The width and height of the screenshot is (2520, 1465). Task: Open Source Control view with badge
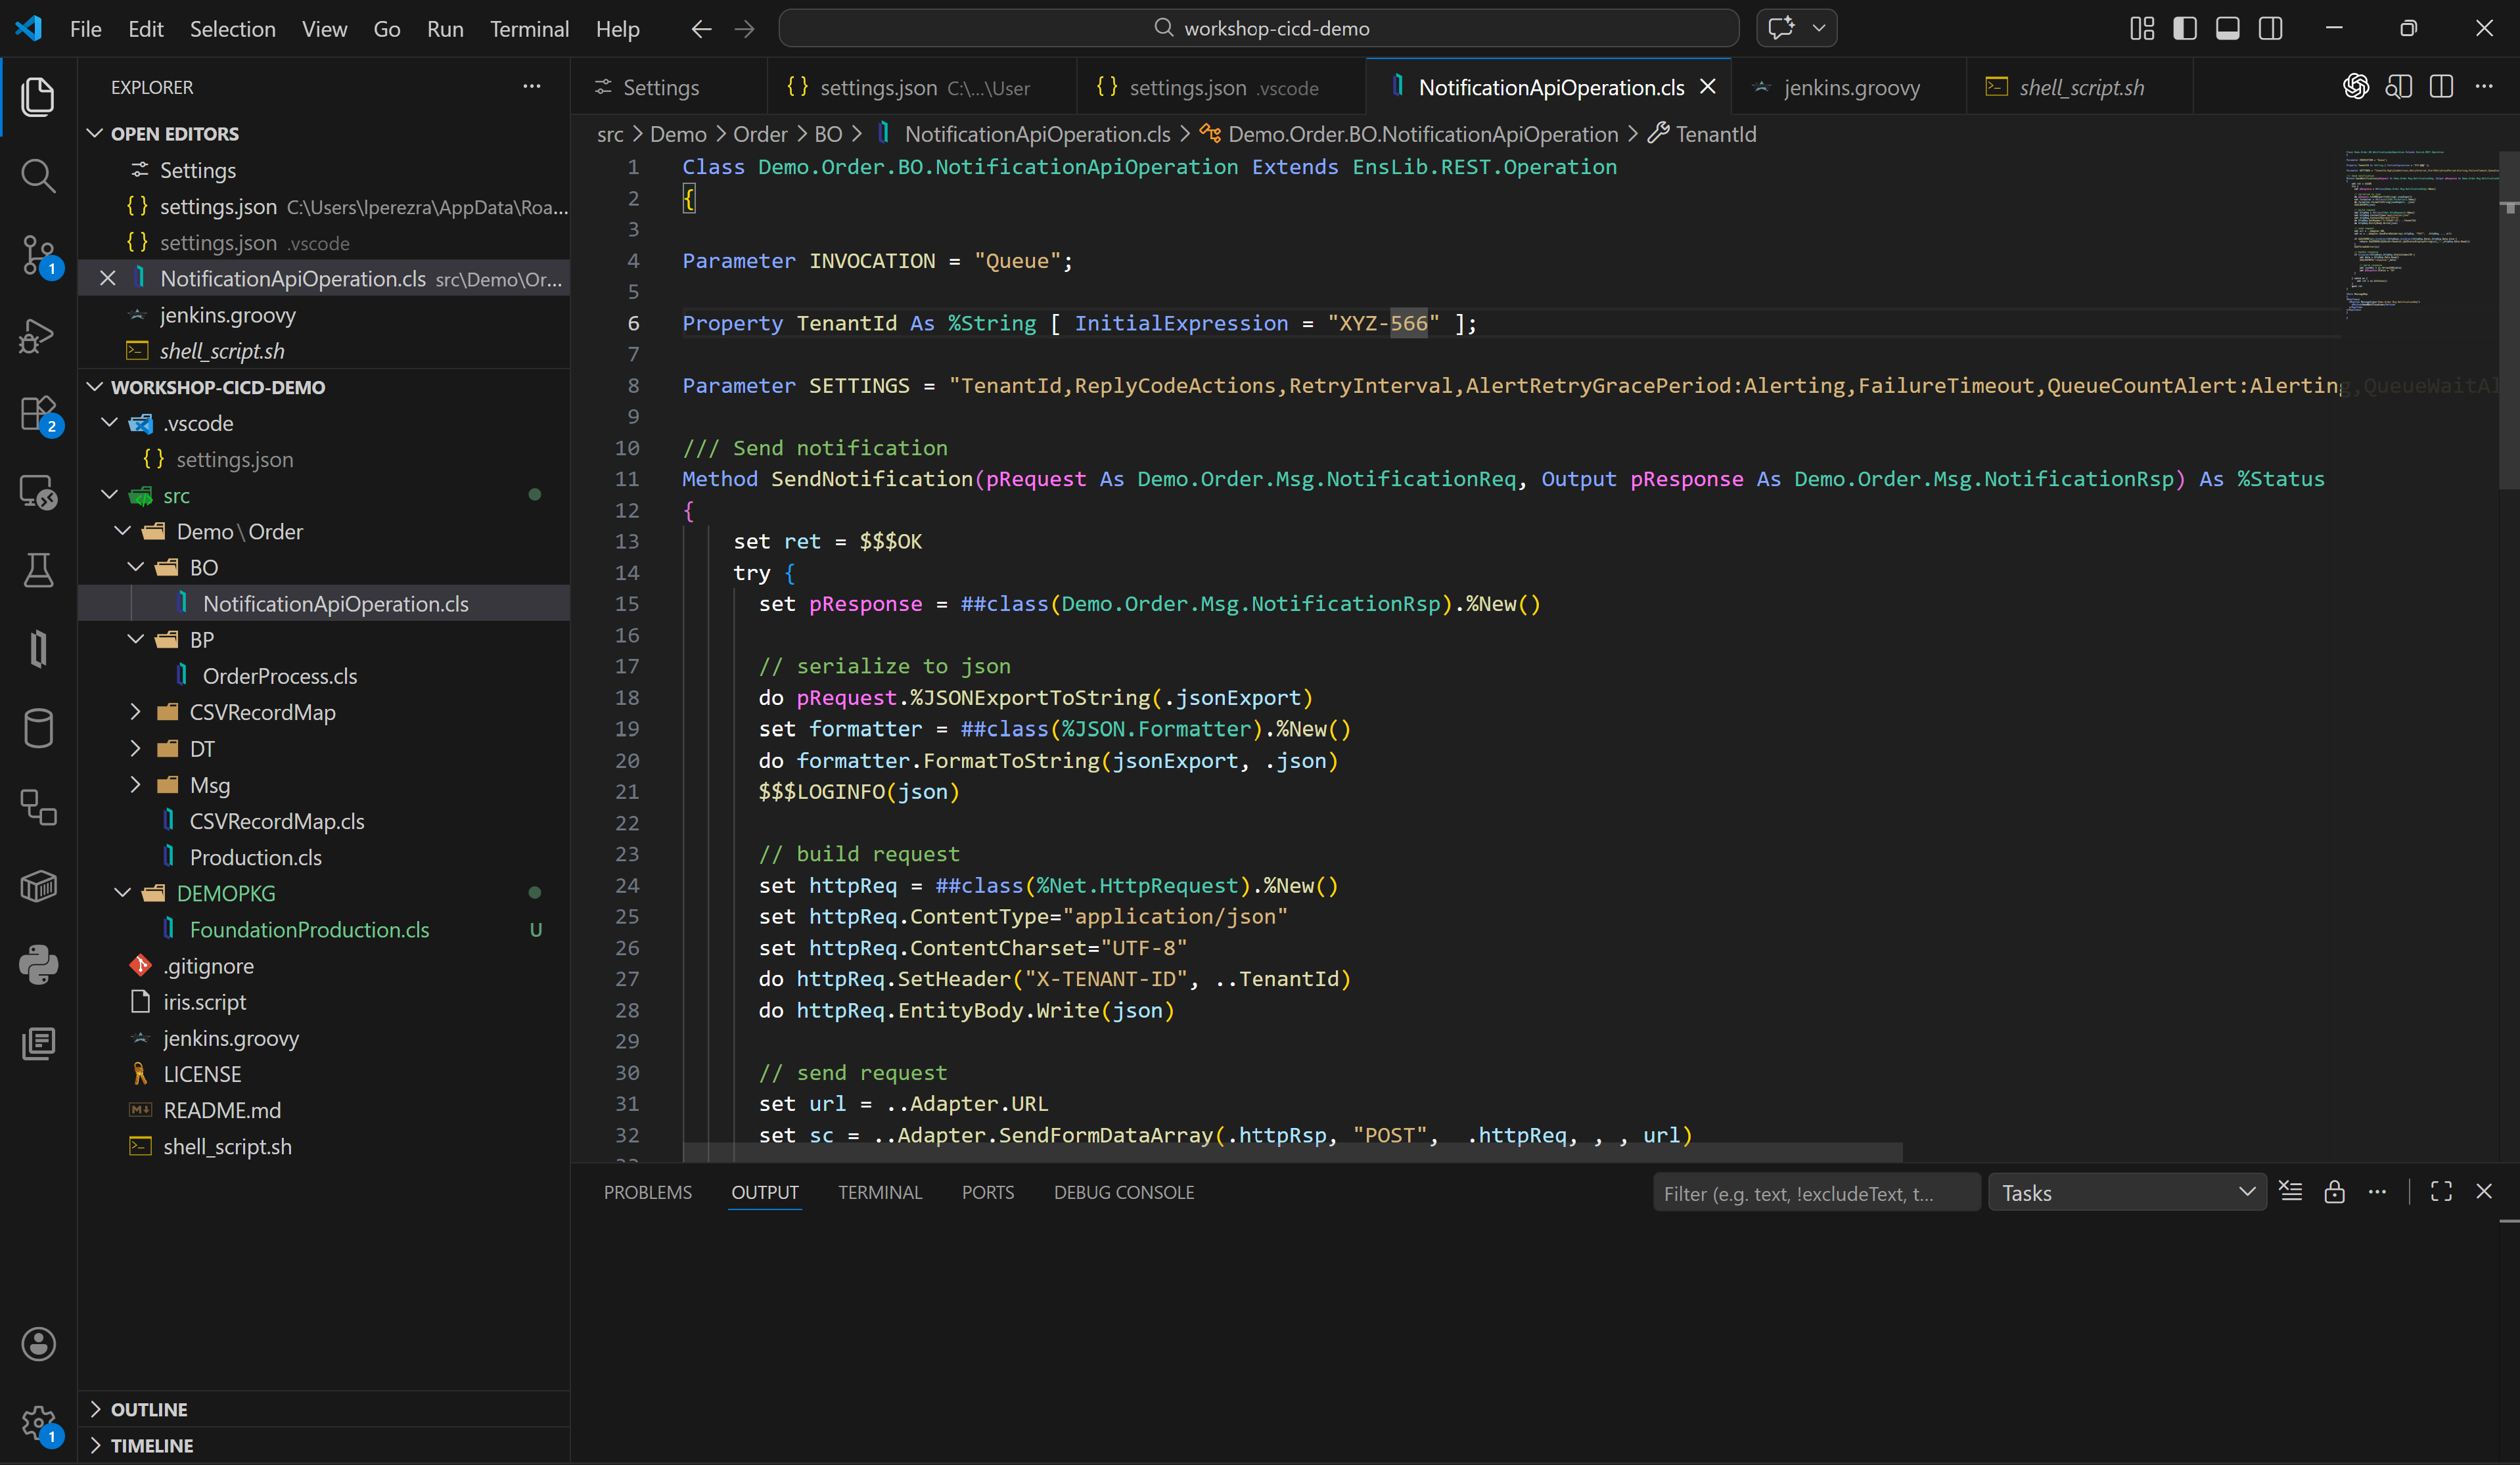pyautogui.click(x=38, y=256)
